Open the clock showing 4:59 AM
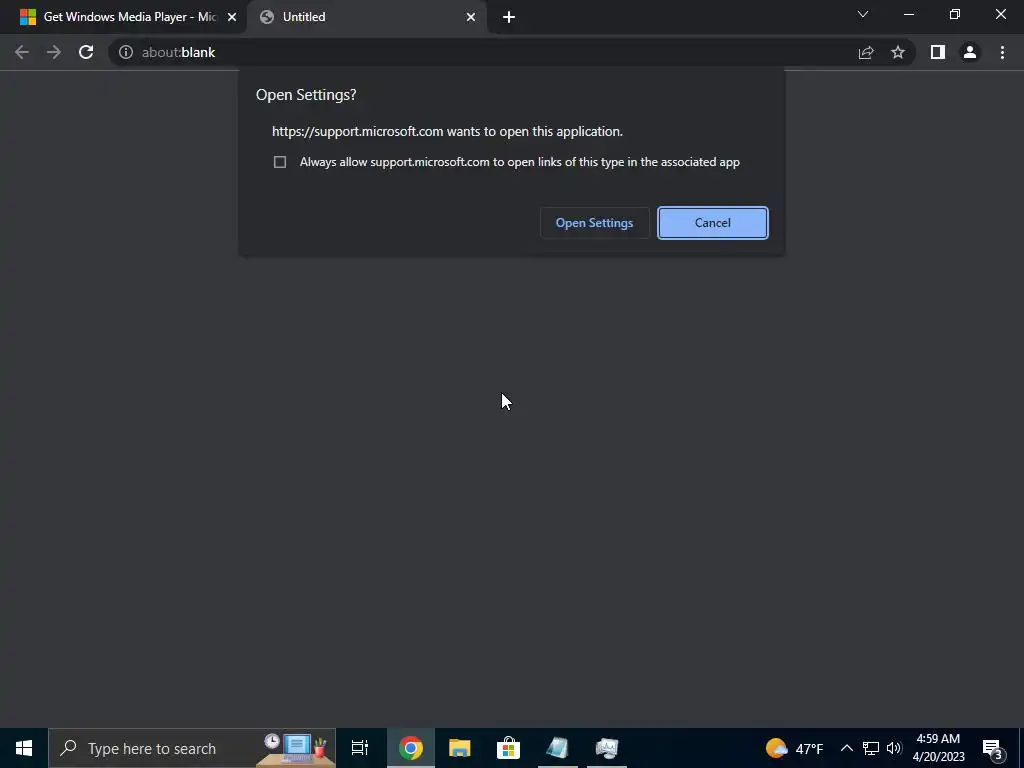The image size is (1024, 768). 938,748
